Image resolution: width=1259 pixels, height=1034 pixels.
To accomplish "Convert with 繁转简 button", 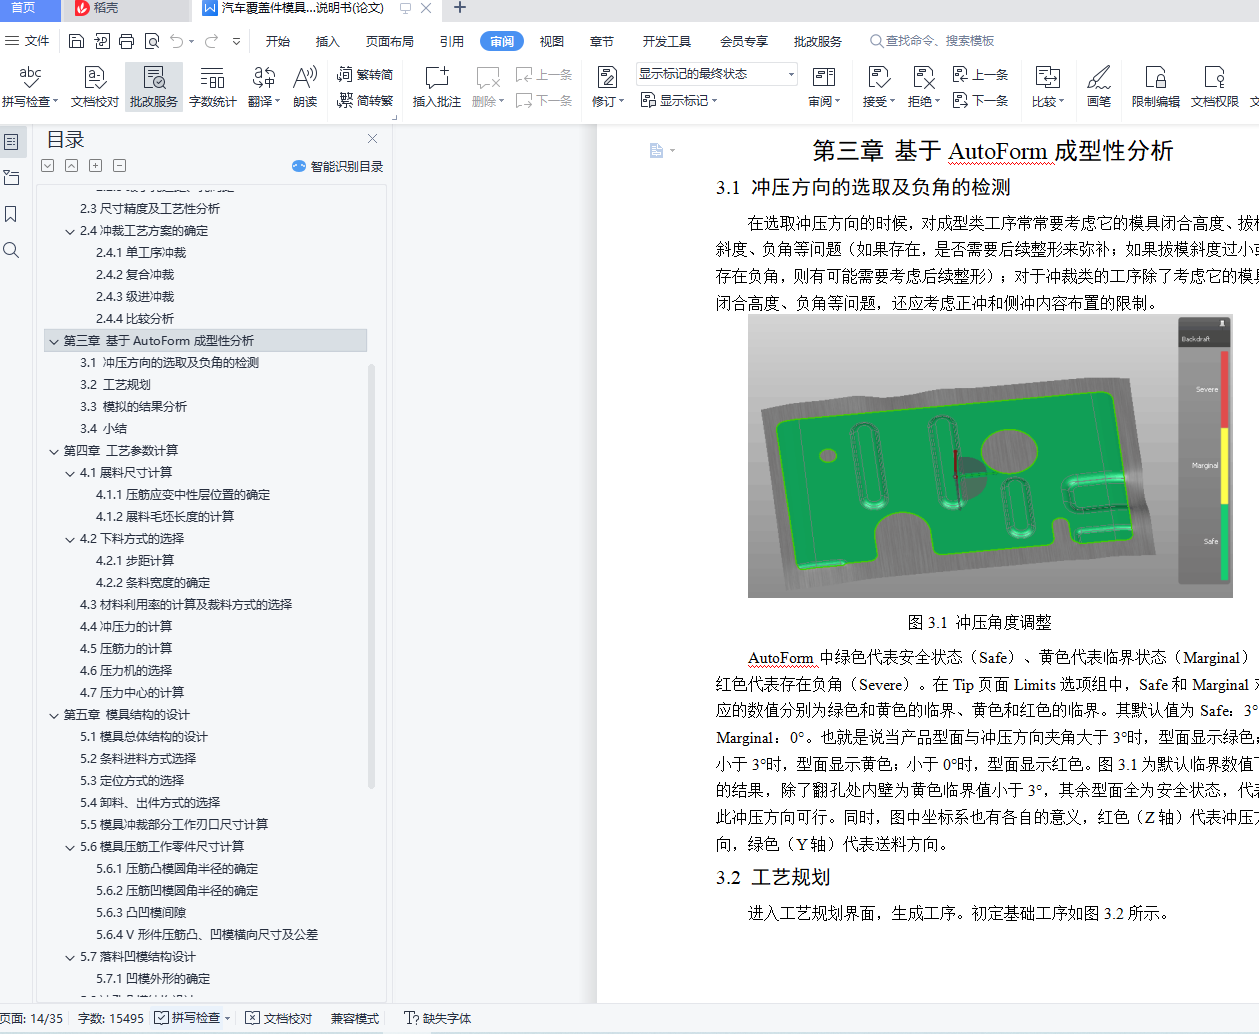I will [x=365, y=74].
